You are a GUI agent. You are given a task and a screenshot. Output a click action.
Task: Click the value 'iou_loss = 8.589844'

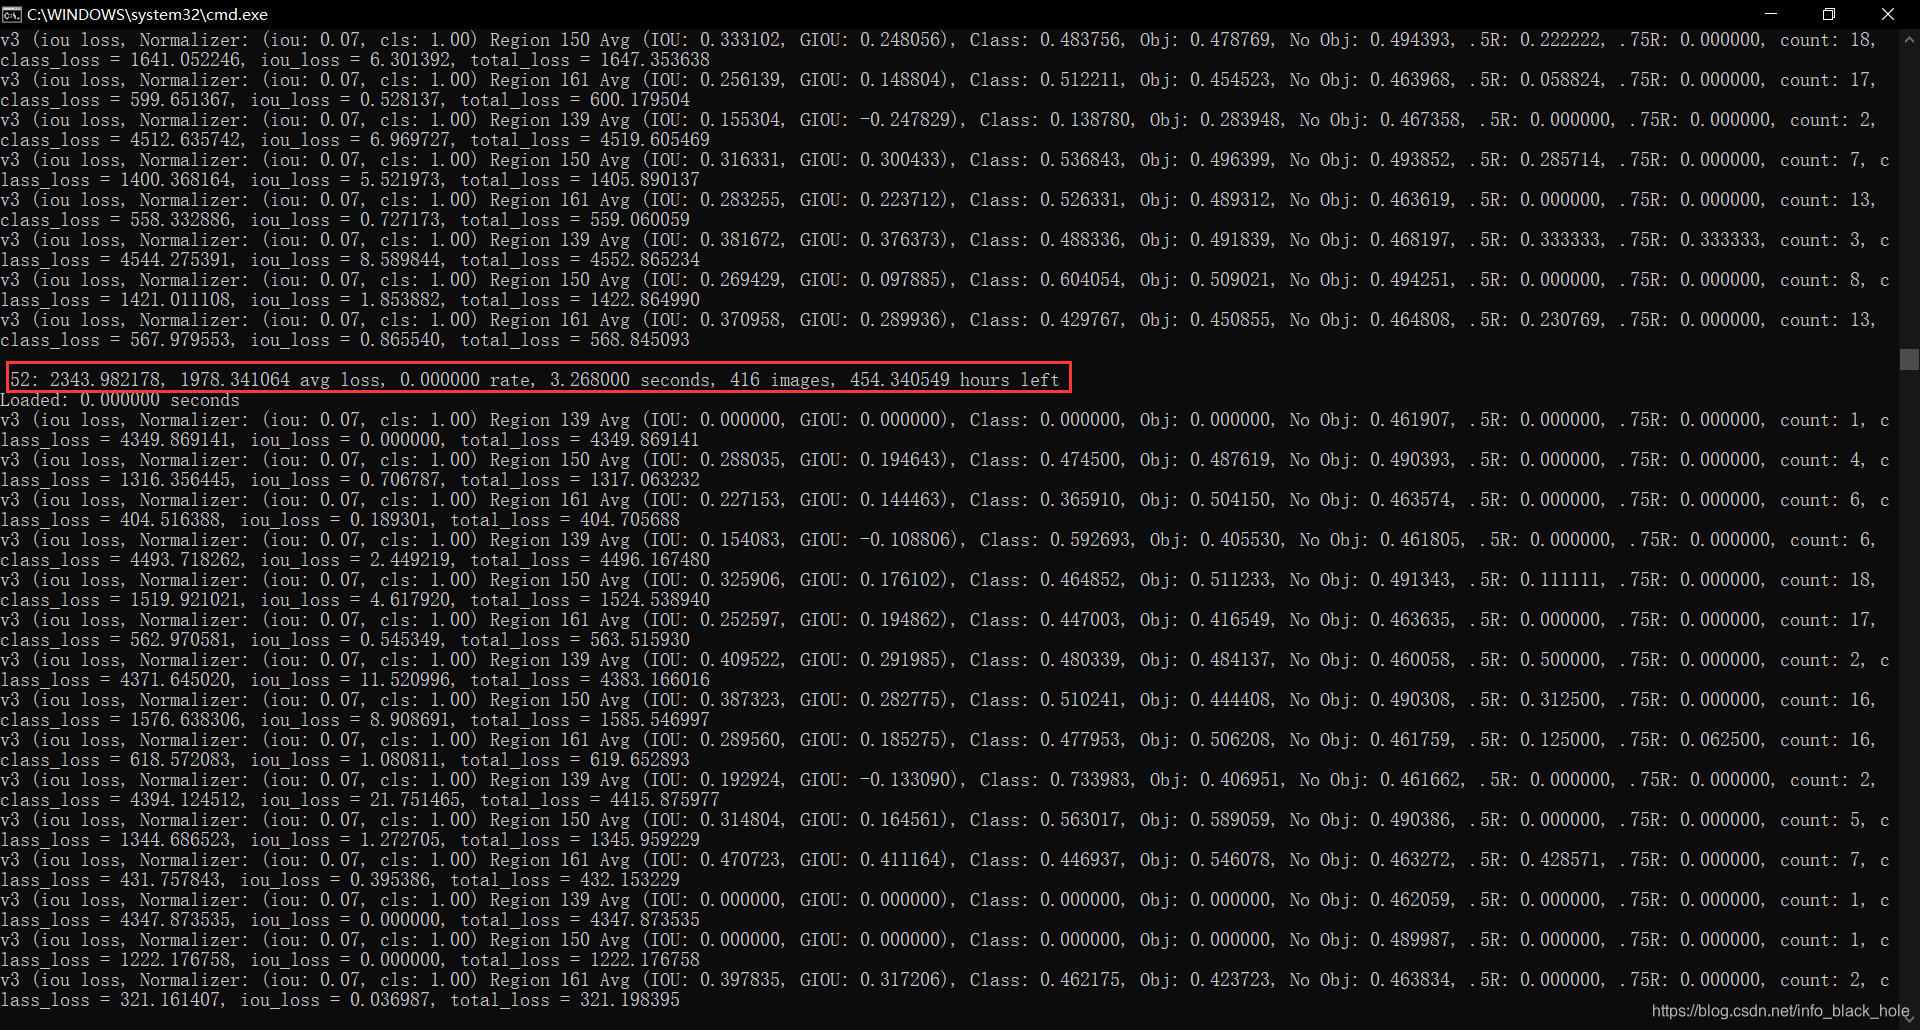click(x=345, y=260)
